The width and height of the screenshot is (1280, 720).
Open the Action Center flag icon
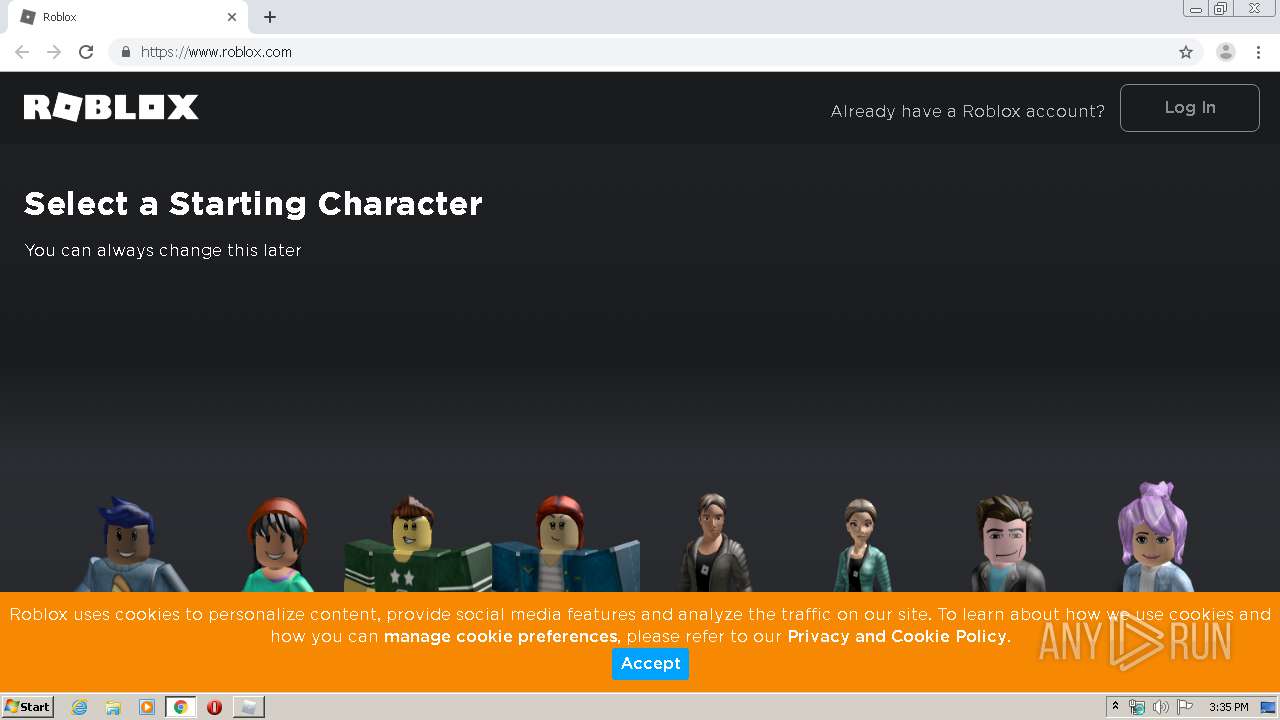tap(1185, 707)
